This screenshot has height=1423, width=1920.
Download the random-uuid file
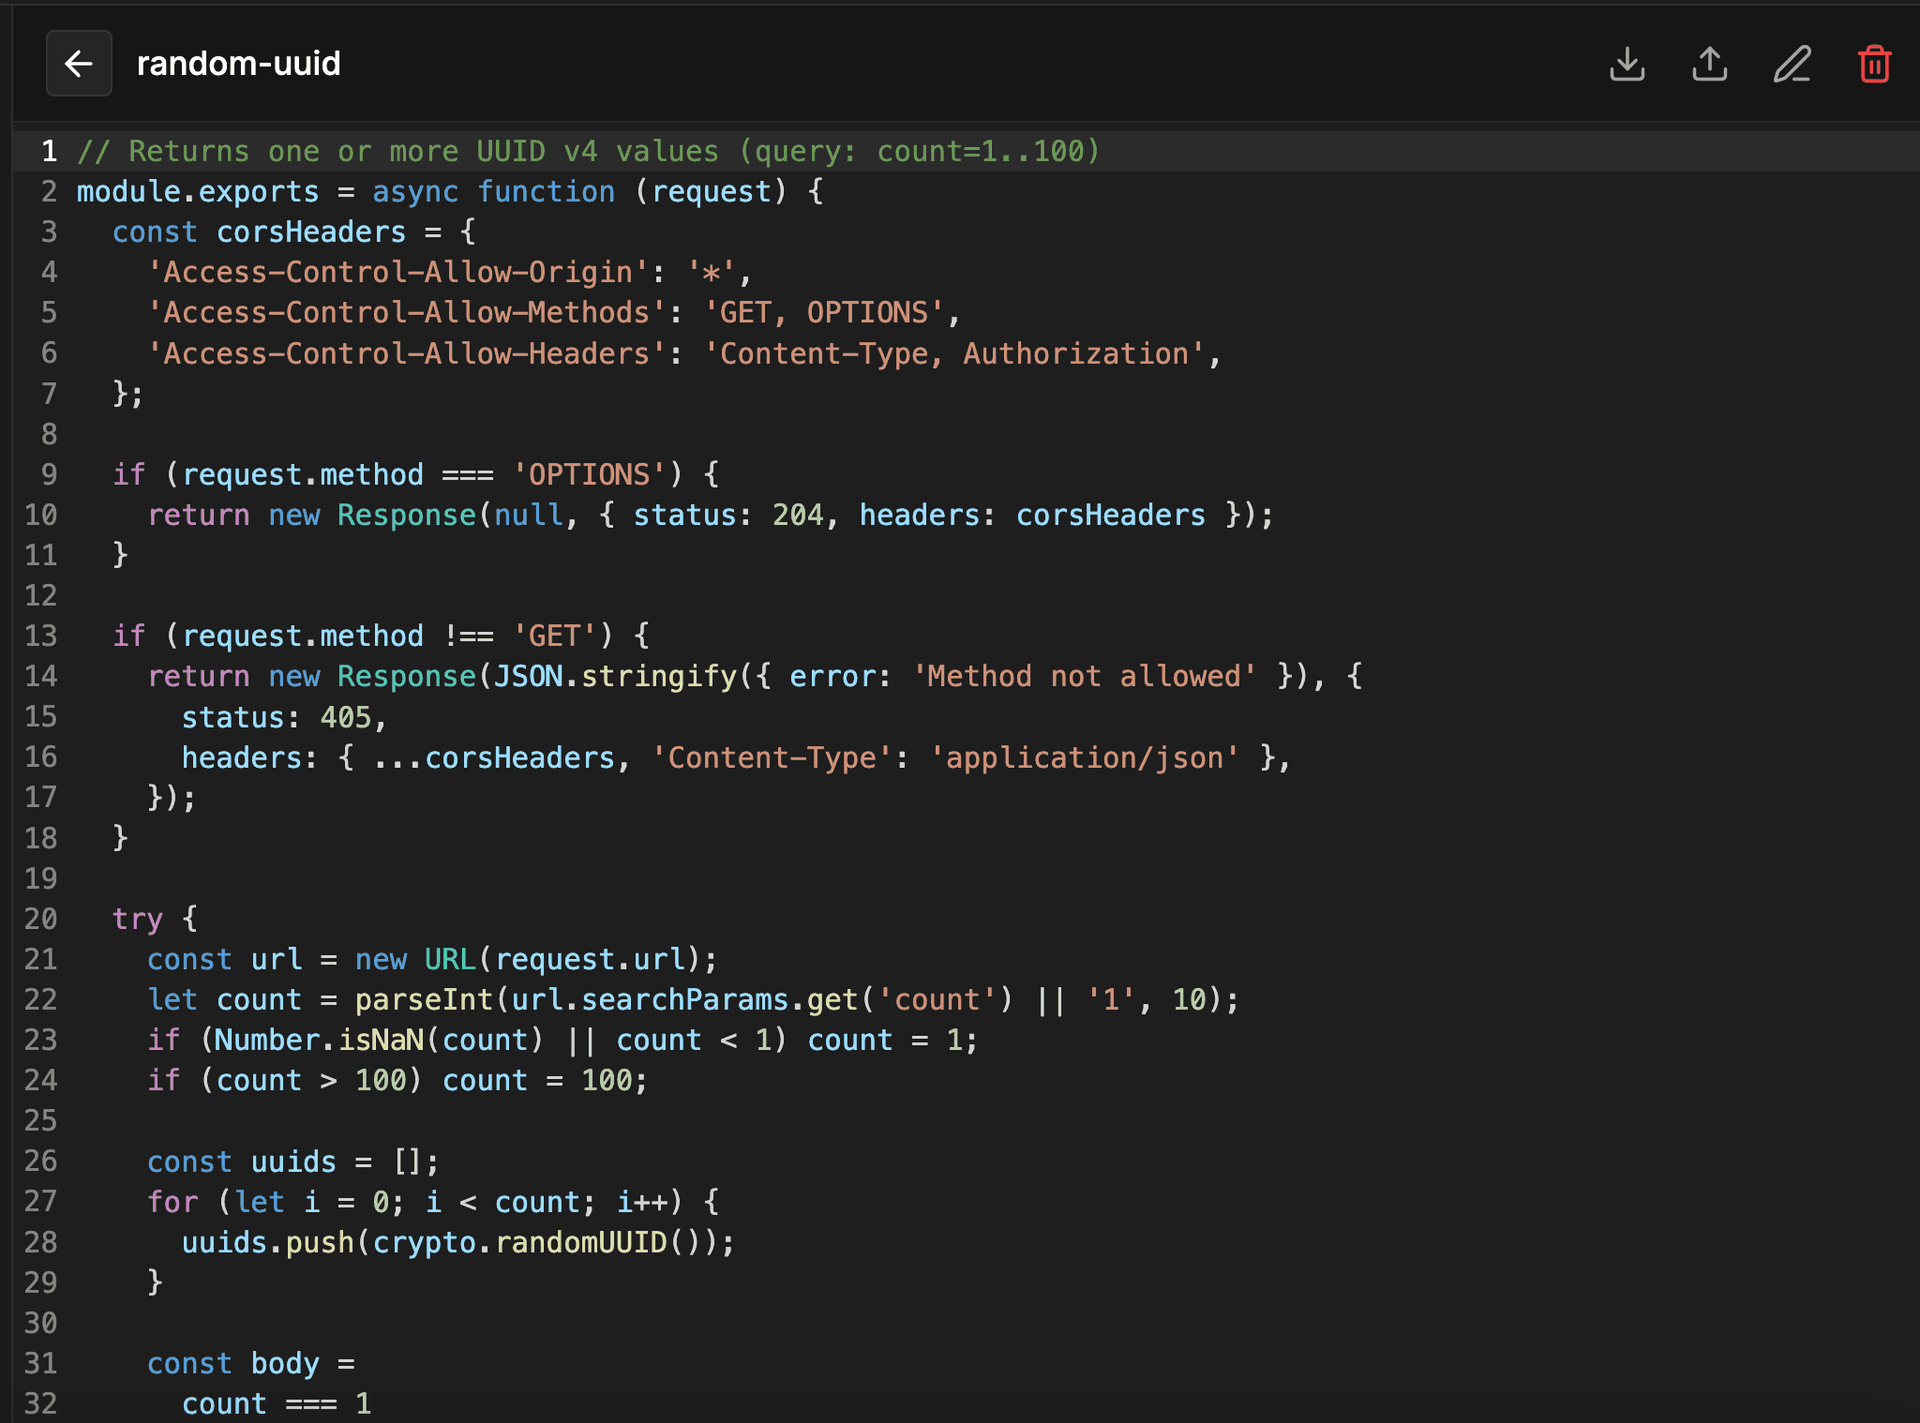pyautogui.click(x=1627, y=63)
